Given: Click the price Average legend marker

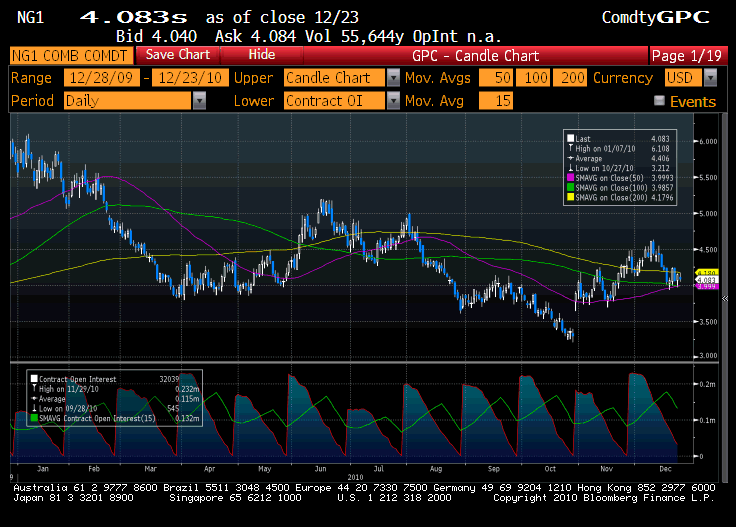Looking at the screenshot, I should click(570, 157).
